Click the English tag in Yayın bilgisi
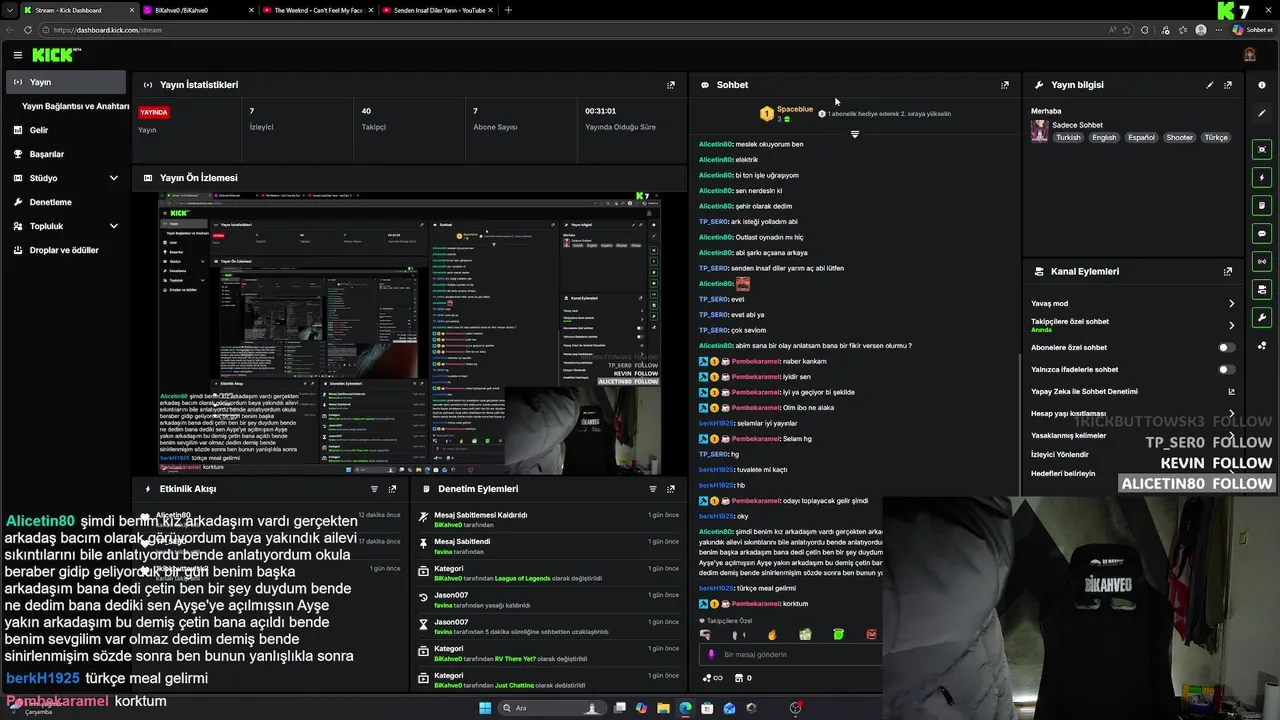Image resolution: width=1280 pixels, height=720 pixels. click(x=1104, y=138)
